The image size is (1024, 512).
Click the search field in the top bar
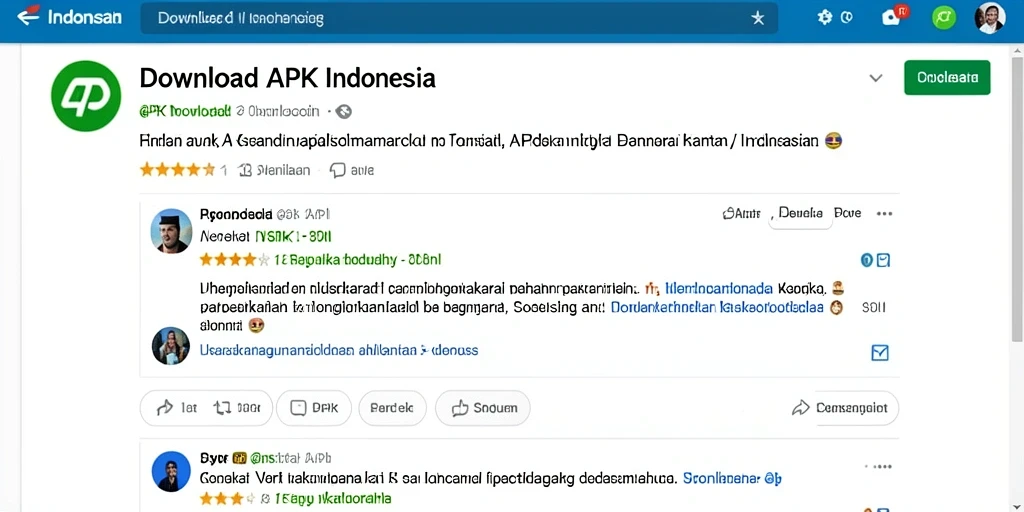pos(459,18)
